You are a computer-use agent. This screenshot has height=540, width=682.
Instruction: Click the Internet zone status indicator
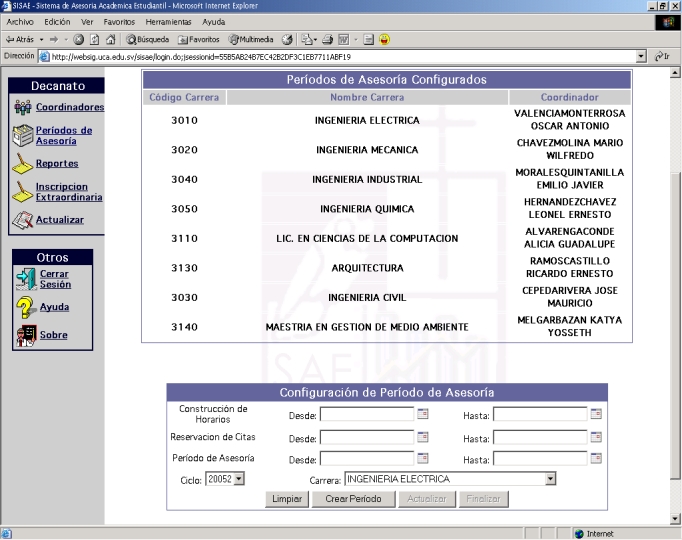[594, 534]
